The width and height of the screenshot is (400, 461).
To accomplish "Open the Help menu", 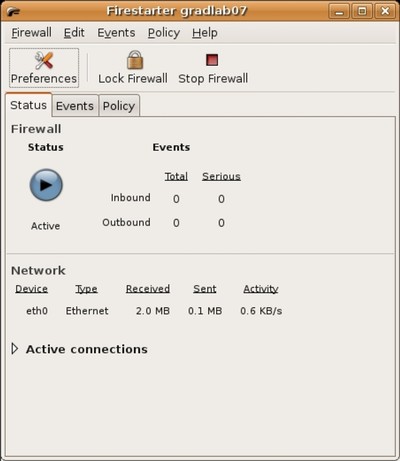I will click(x=205, y=33).
